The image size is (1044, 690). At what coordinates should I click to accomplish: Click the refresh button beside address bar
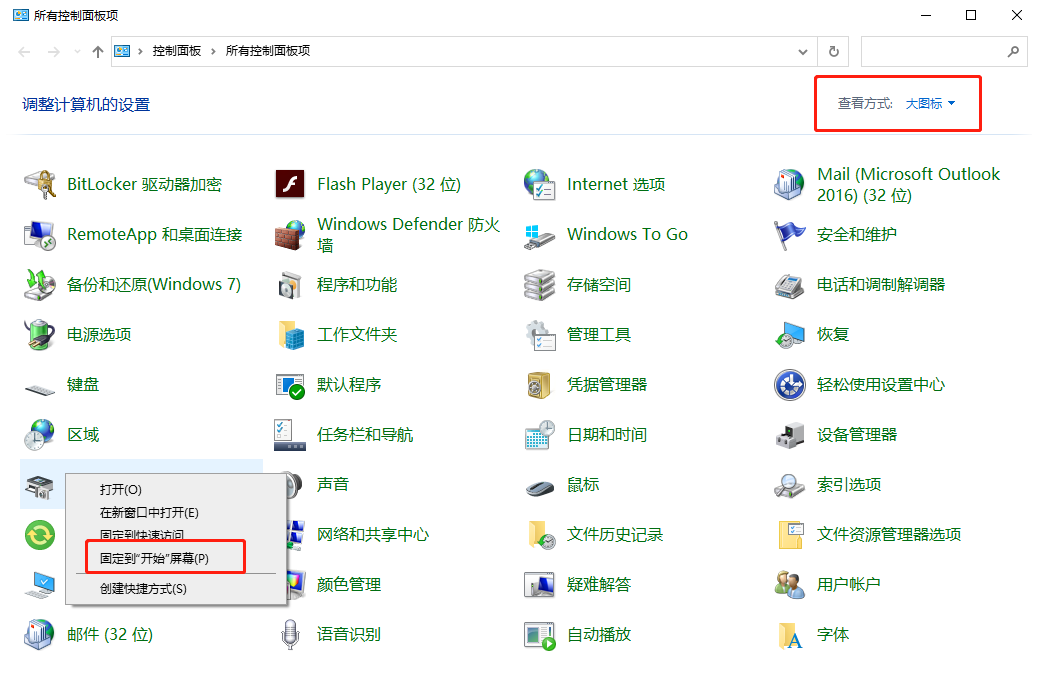click(833, 51)
